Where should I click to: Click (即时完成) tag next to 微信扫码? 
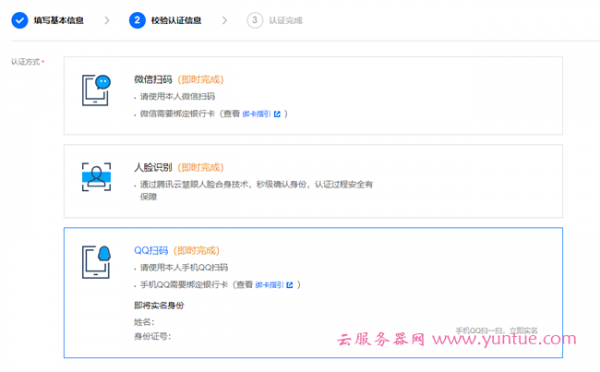tap(201, 80)
